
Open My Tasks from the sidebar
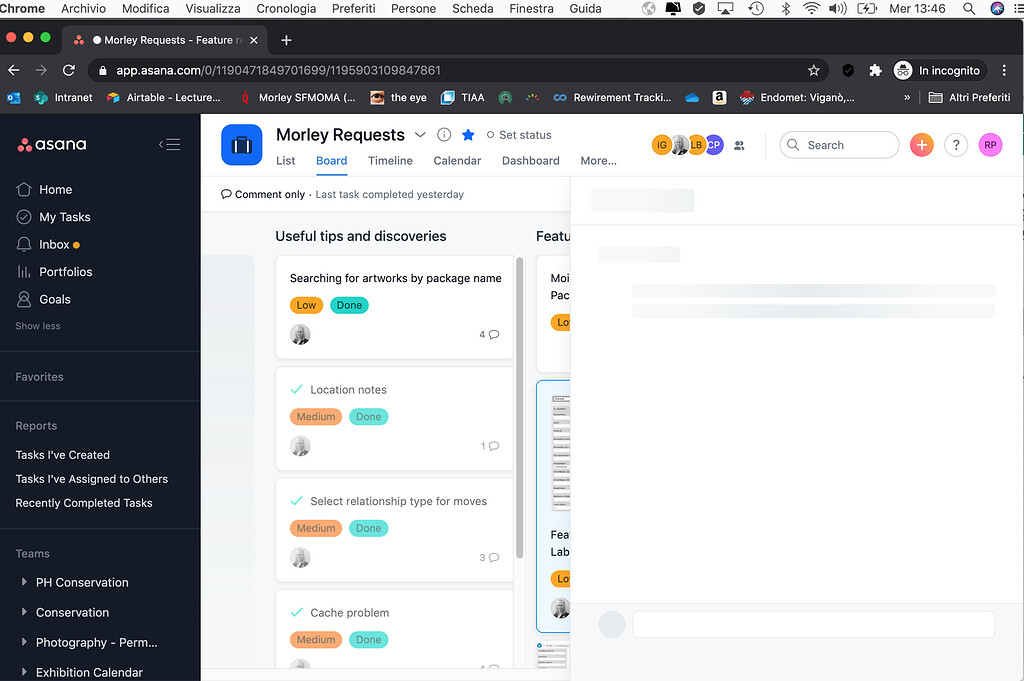(x=66, y=216)
